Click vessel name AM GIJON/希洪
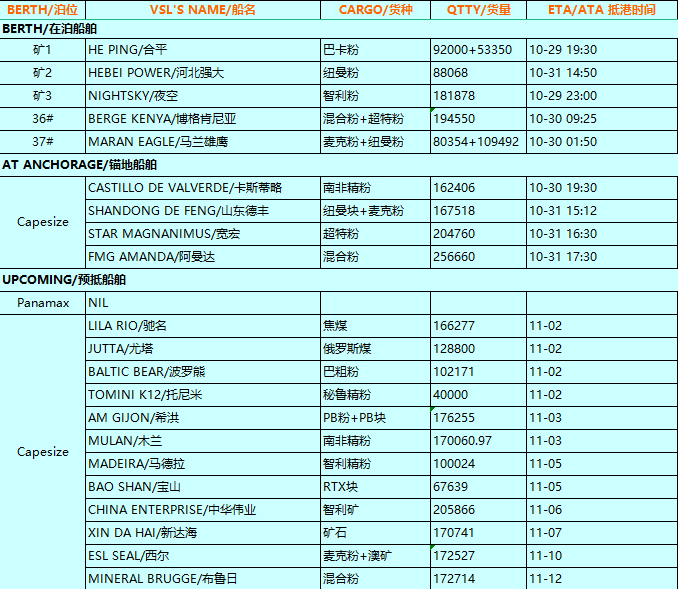This screenshot has width=678, height=589. (134, 417)
